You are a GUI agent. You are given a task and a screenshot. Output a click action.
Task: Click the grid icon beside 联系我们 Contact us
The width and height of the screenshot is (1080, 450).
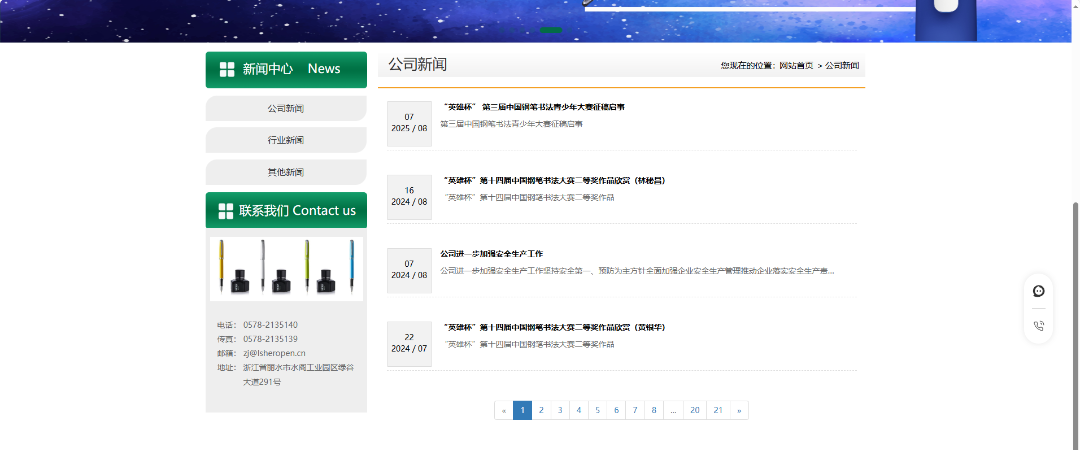coord(225,211)
